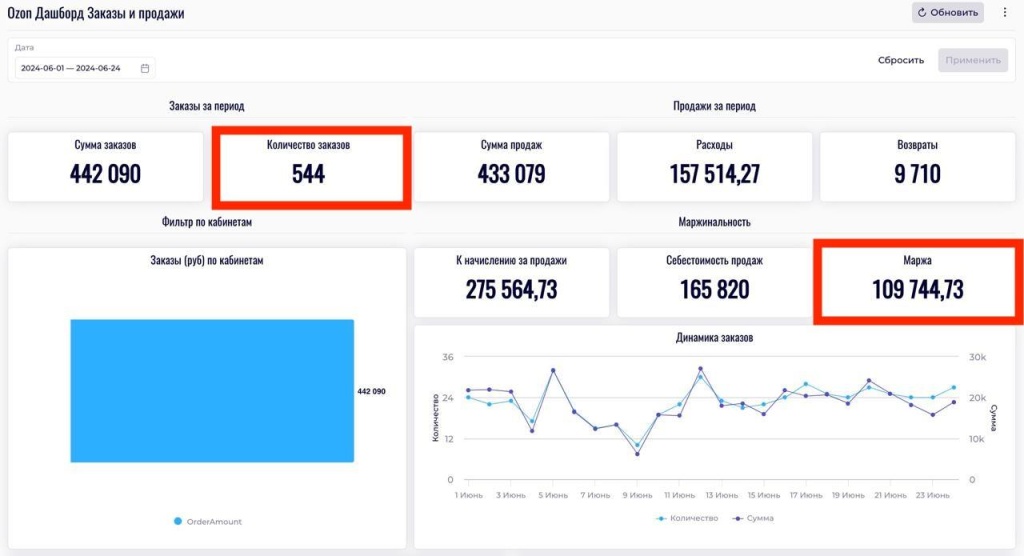Open the calendar icon in date field
Viewport: 1024px width, 556px height.
click(145, 68)
